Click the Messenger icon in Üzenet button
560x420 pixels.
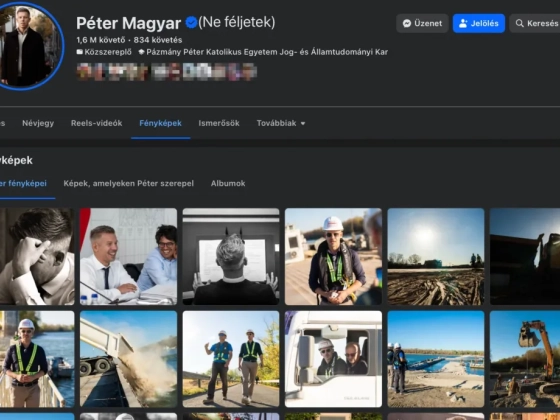coord(407,24)
